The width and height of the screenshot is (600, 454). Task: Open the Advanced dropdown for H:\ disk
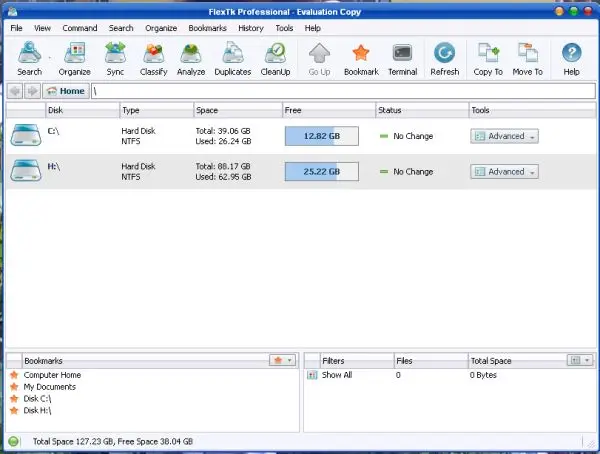pos(504,172)
